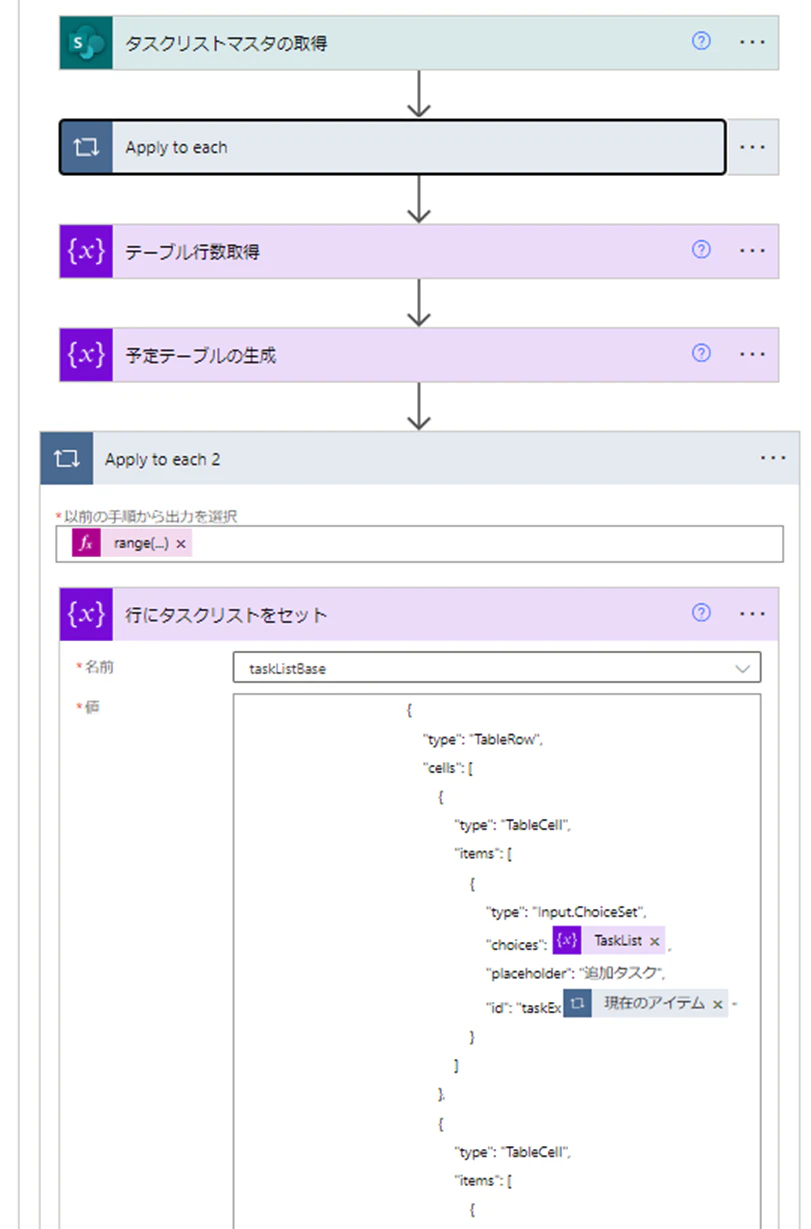Open help for 予定テーブルの生成 step
The image size is (811, 1229).
(x=701, y=354)
